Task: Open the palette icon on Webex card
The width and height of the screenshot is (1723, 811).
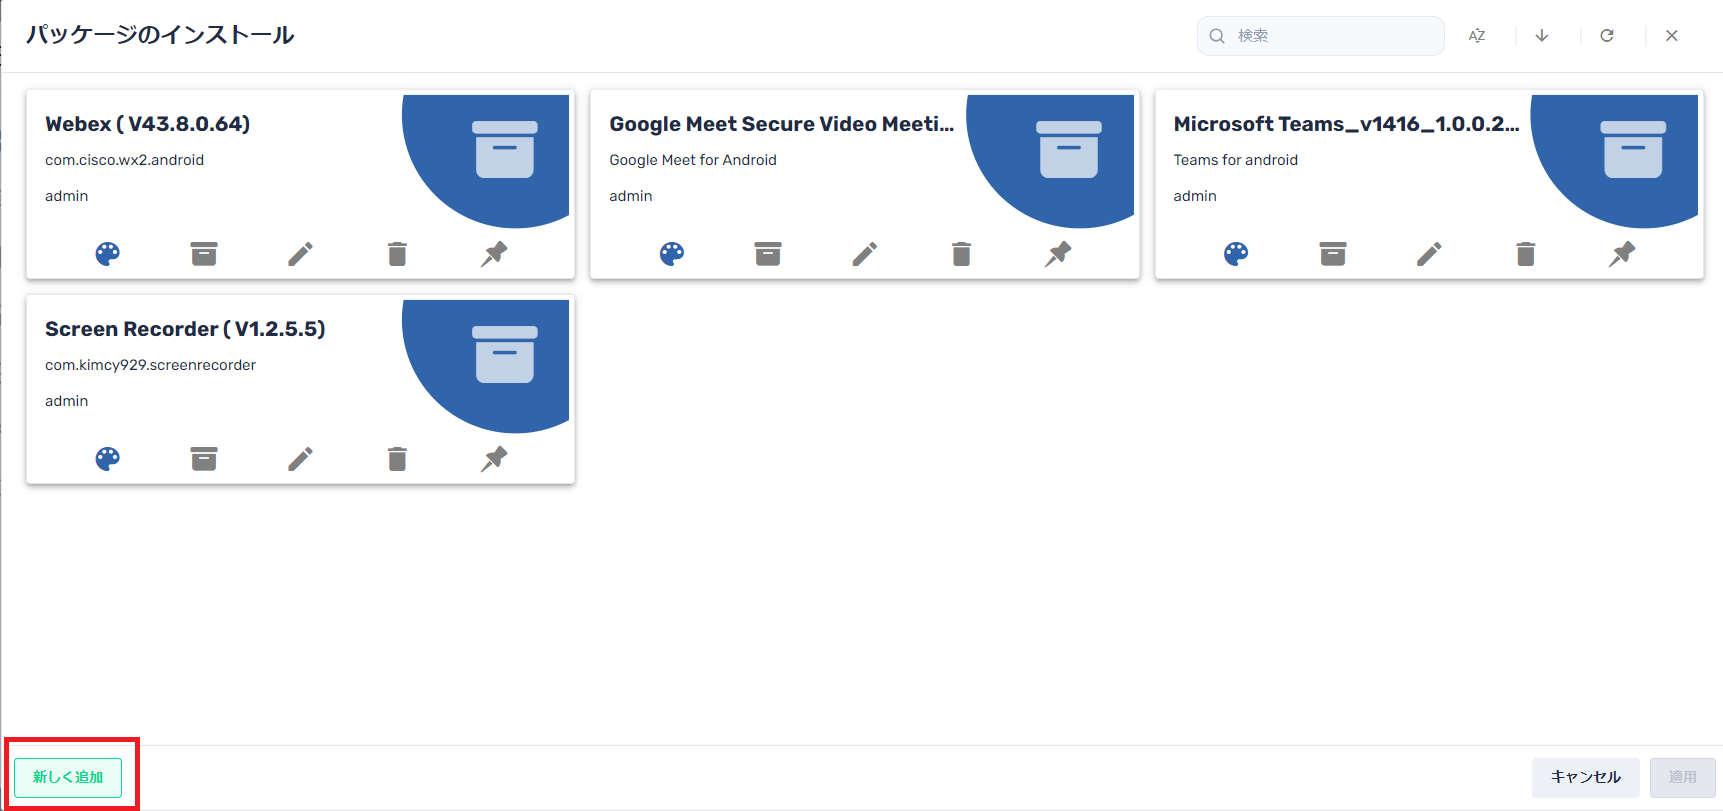Action: coord(108,254)
